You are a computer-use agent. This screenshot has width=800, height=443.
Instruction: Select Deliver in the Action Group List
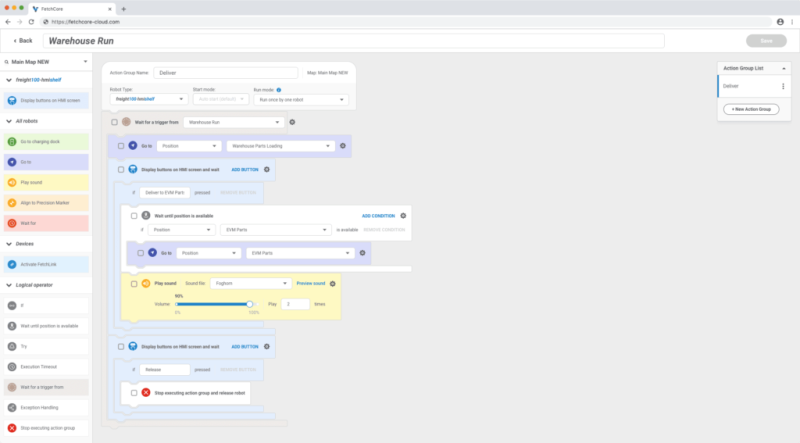(x=740, y=87)
